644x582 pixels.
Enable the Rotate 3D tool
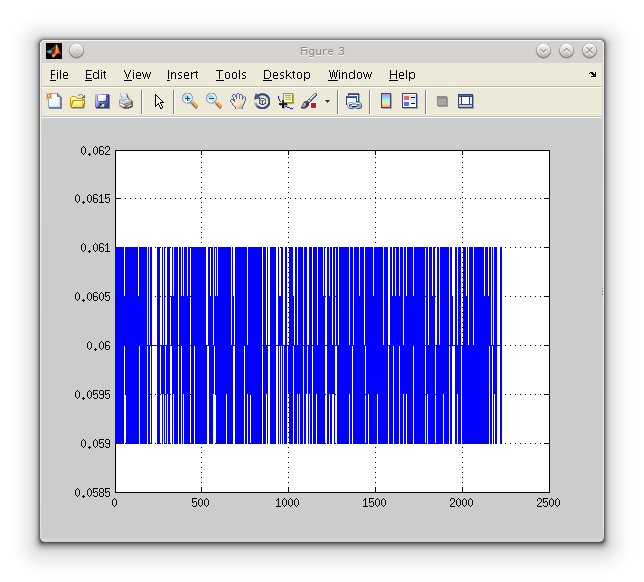pos(262,101)
